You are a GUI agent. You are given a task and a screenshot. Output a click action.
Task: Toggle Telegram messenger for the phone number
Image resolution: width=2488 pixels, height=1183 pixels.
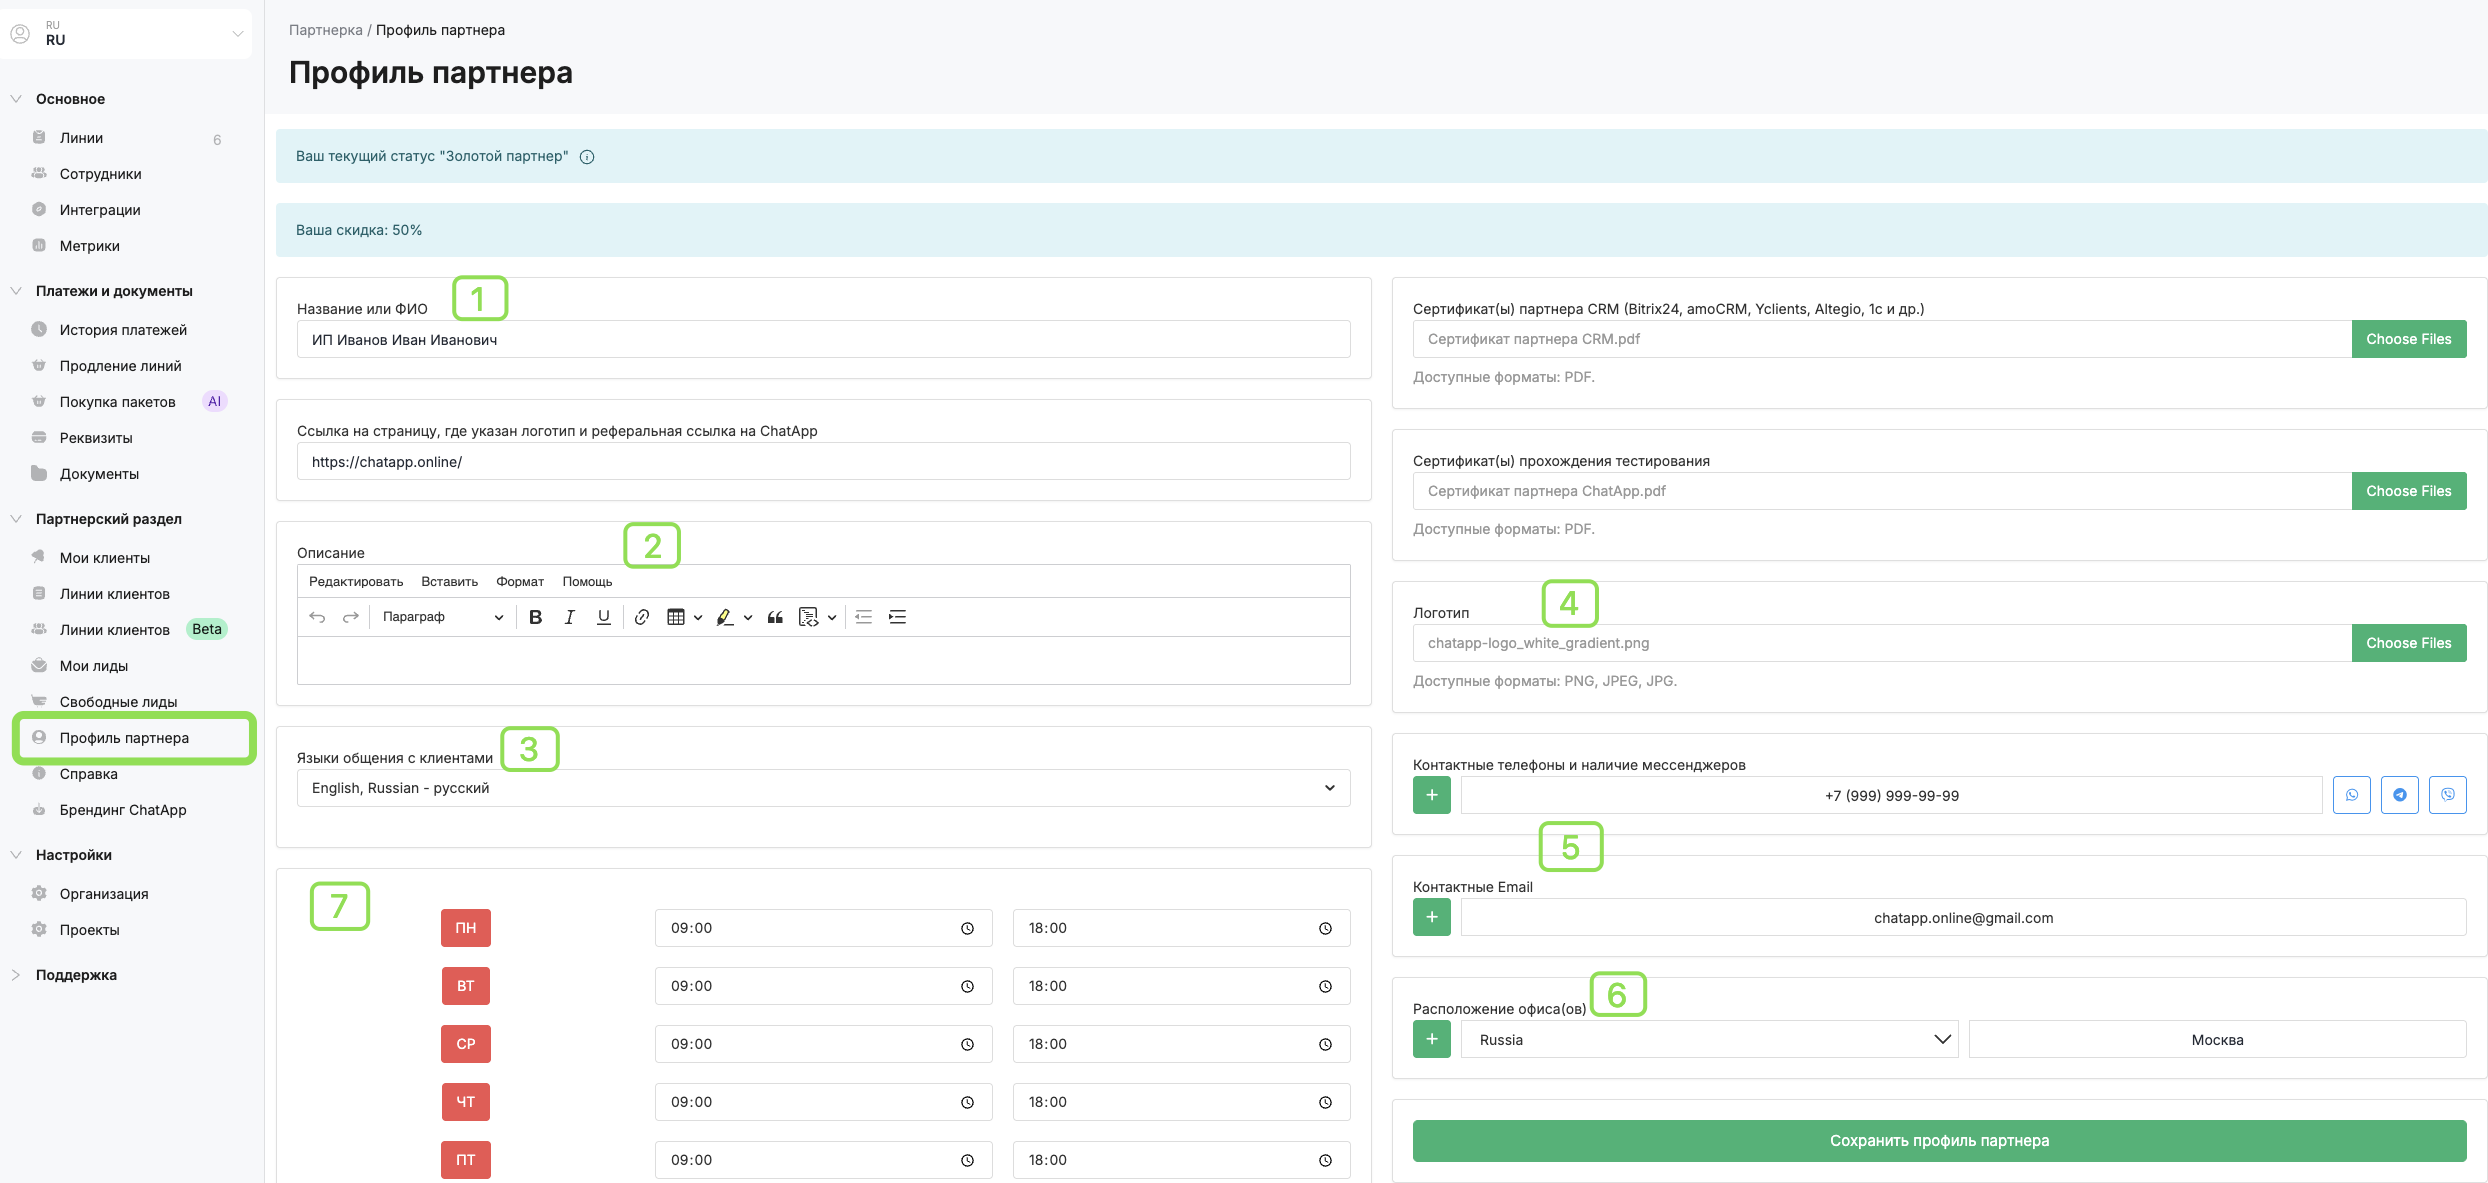[x=2400, y=795]
